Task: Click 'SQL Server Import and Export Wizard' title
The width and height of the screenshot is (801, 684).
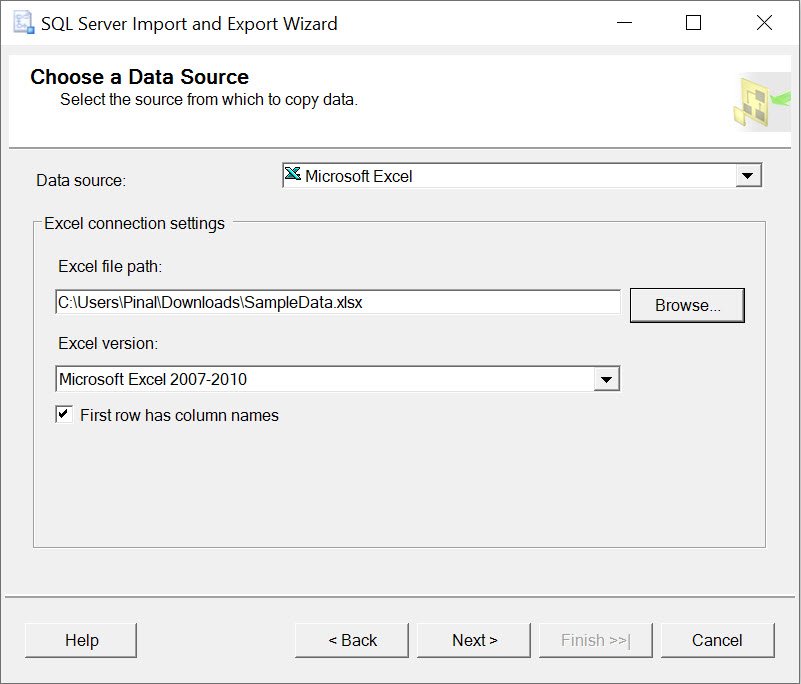Action: point(189,24)
